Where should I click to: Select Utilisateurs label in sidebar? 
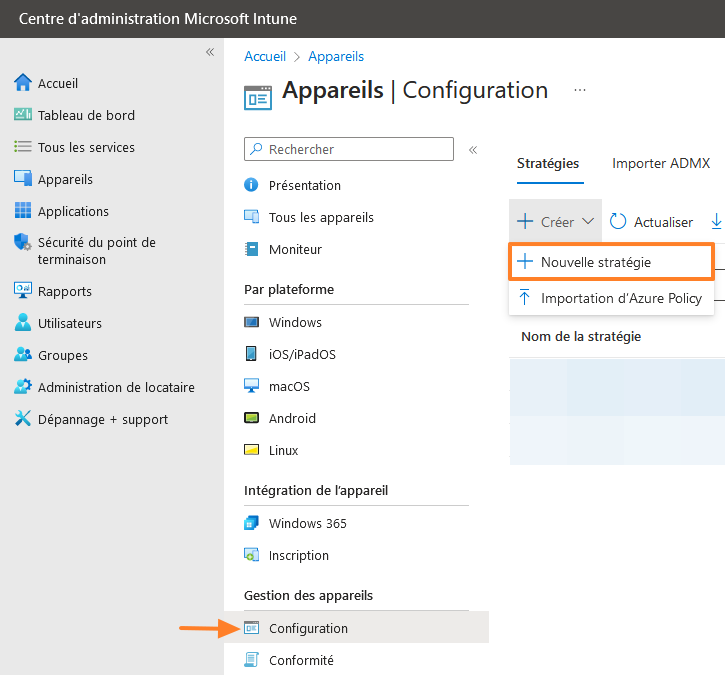[x=70, y=323]
